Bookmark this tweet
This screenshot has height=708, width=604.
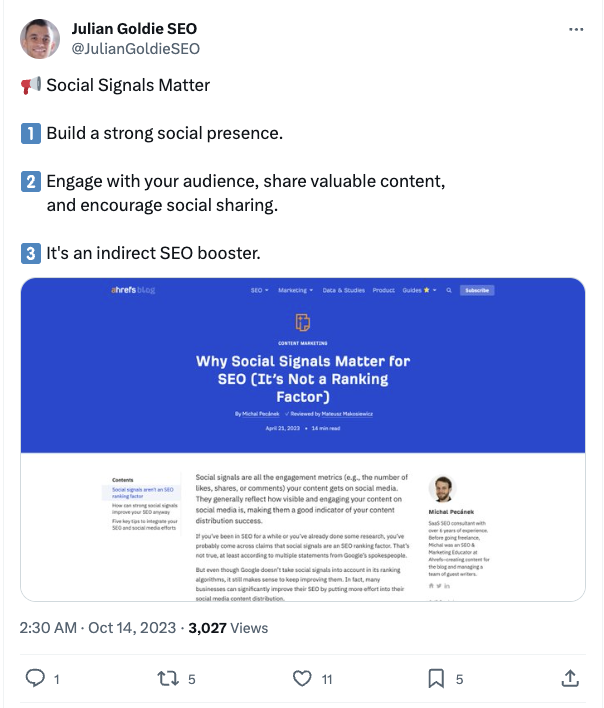click(436, 679)
